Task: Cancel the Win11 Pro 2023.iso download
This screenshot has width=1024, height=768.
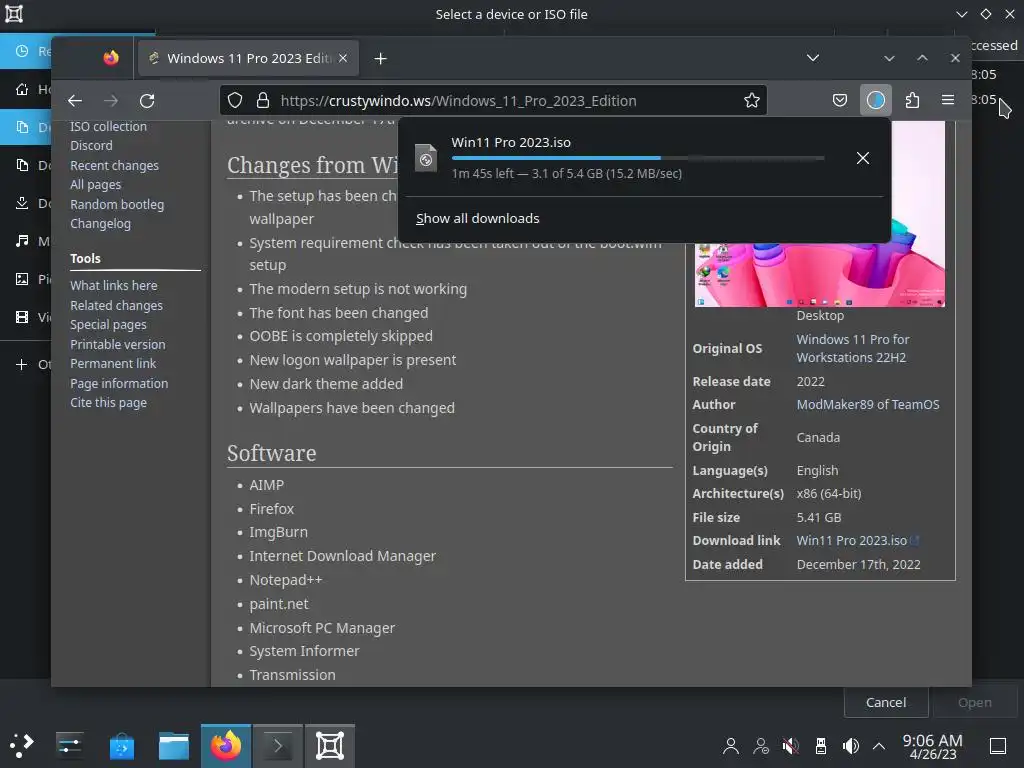Action: click(x=863, y=158)
